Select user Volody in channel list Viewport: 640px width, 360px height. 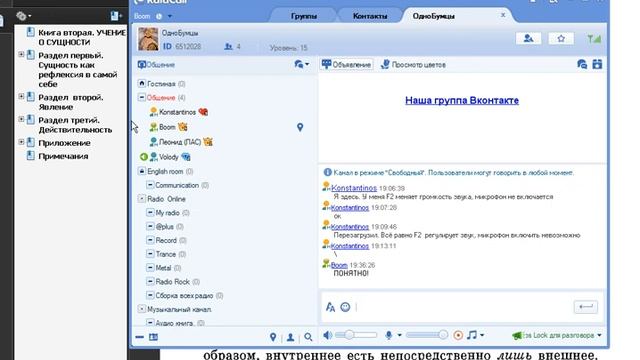169,157
